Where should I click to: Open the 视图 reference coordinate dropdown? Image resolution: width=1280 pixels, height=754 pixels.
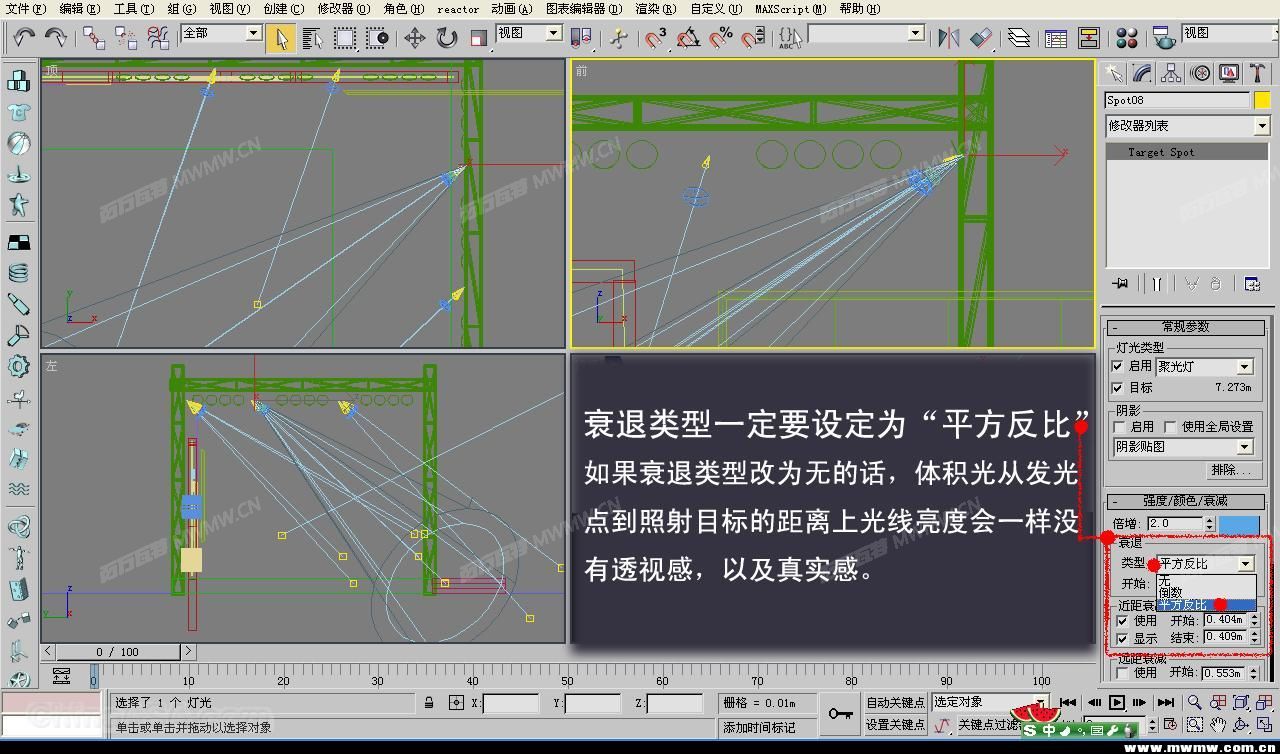pos(529,33)
